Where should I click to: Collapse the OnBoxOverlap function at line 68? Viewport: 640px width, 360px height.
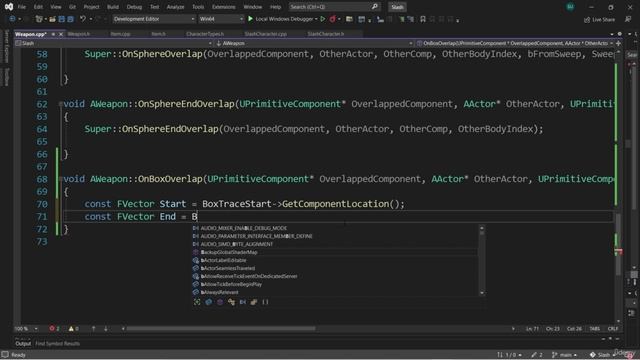coord(60,179)
